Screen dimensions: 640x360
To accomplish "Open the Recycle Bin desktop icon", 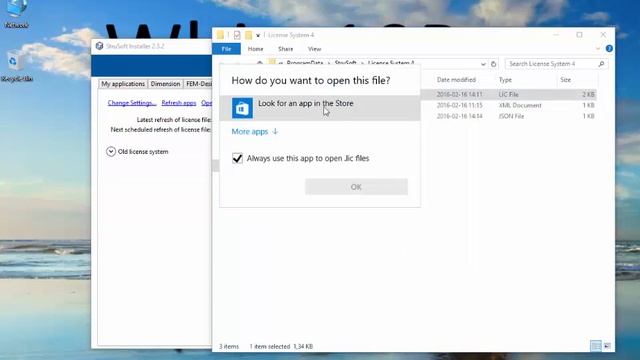I will [x=16, y=65].
